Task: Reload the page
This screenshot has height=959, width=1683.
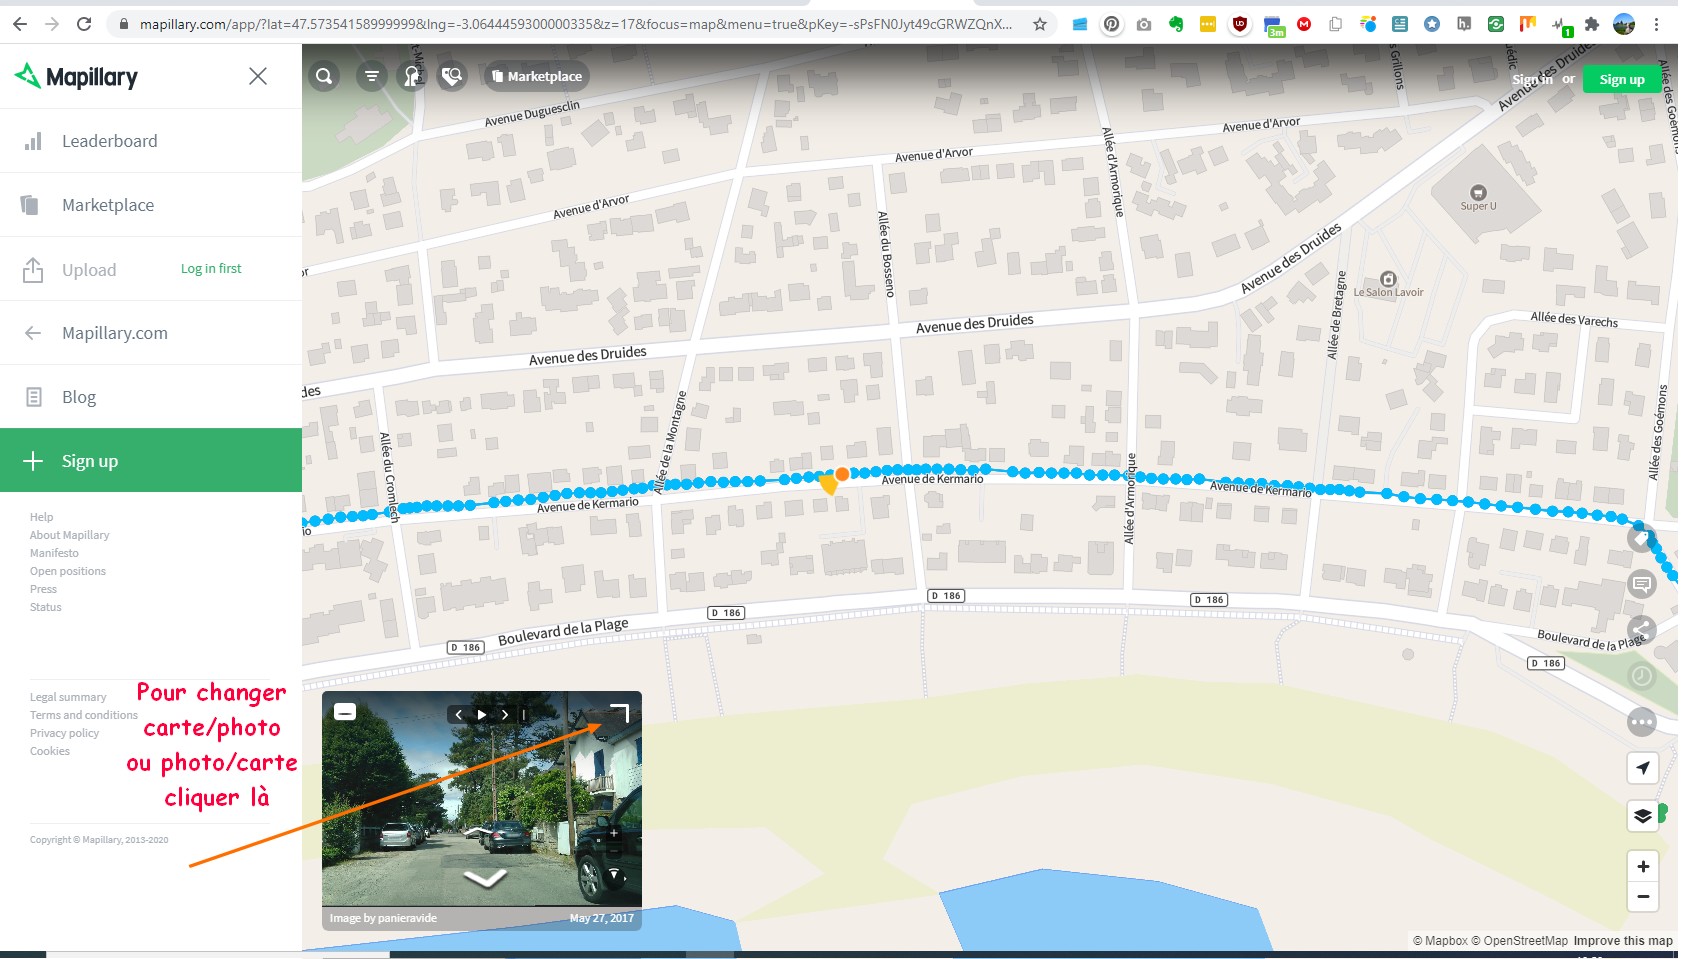Action: (84, 24)
